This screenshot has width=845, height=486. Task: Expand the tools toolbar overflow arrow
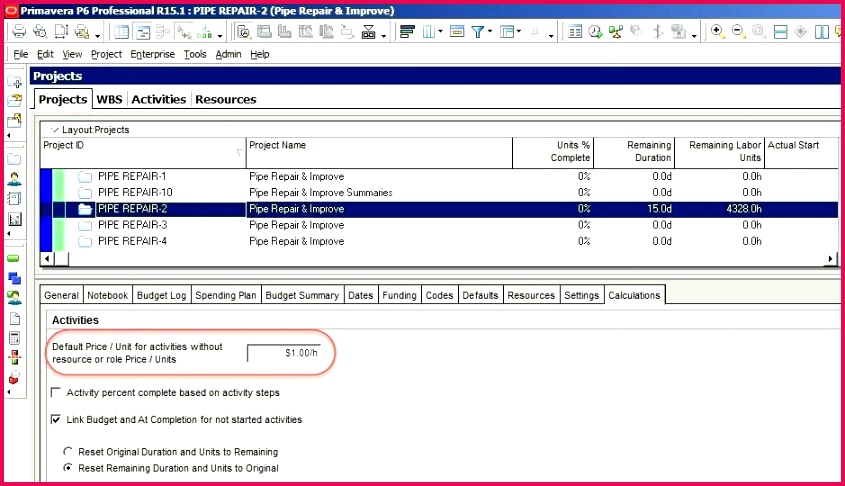pos(694,36)
